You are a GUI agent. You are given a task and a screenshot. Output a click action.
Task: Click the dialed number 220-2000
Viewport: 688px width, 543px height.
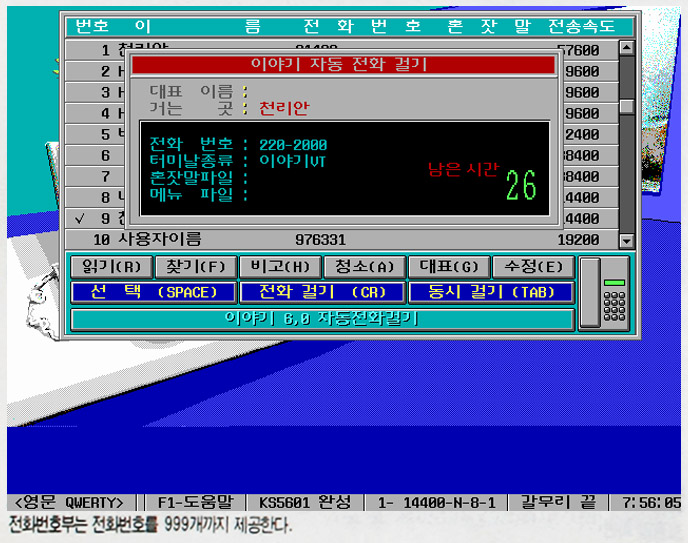coord(293,145)
